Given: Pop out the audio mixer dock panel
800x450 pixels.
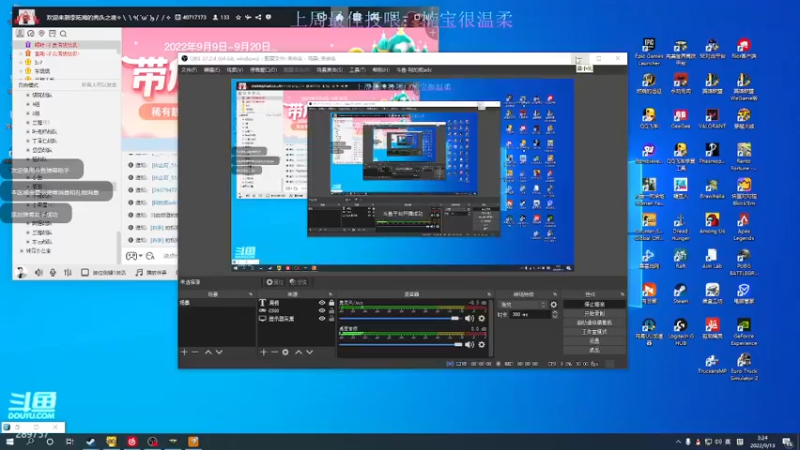Looking at the screenshot, I should tap(489, 294).
